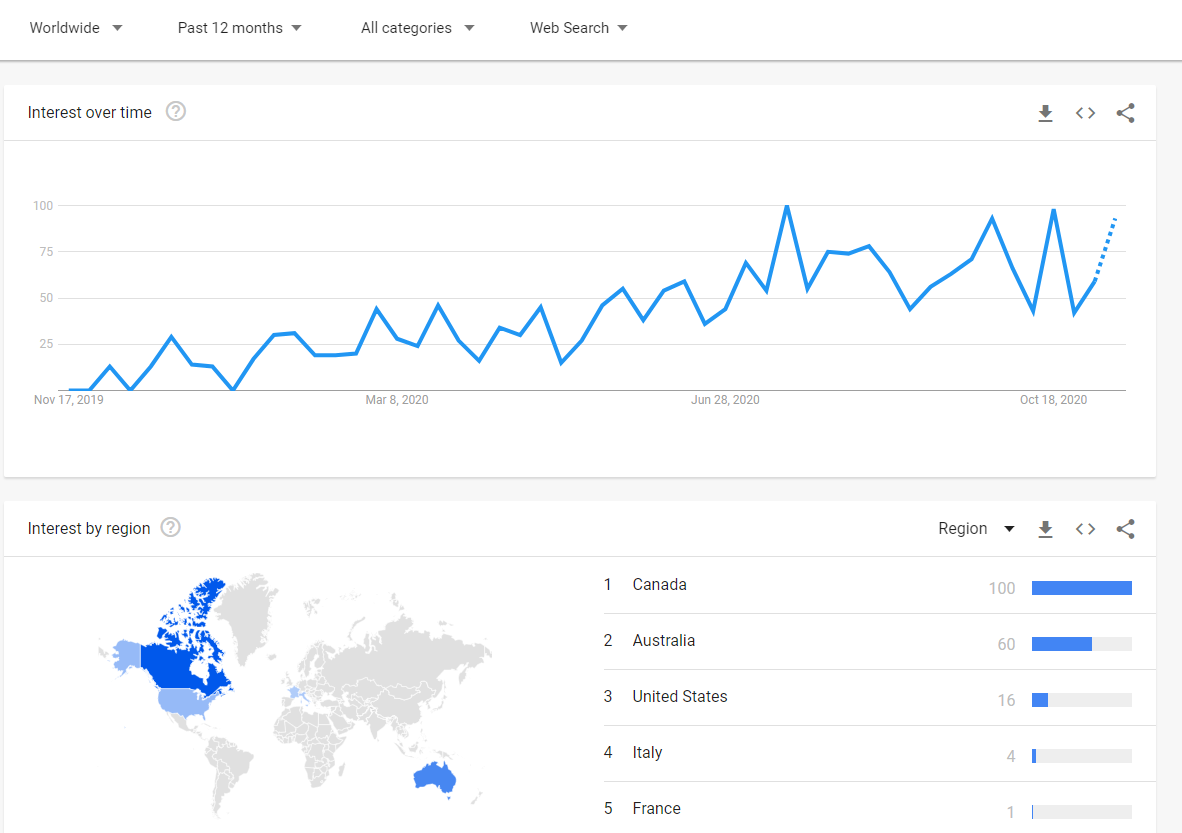Download the Interest over time data
Viewport: 1182px width, 833px height.
click(x=1045, y=113)
